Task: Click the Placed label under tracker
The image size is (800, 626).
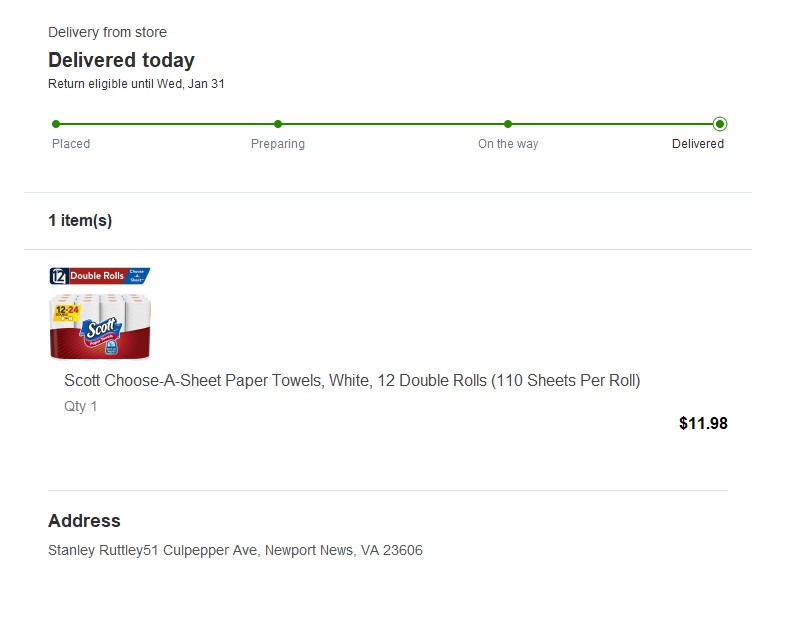Action: pyautogui.click(x=71, y=144)
